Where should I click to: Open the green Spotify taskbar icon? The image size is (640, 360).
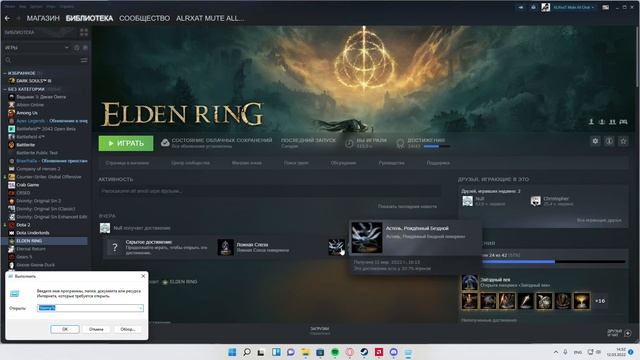point(335,352)
